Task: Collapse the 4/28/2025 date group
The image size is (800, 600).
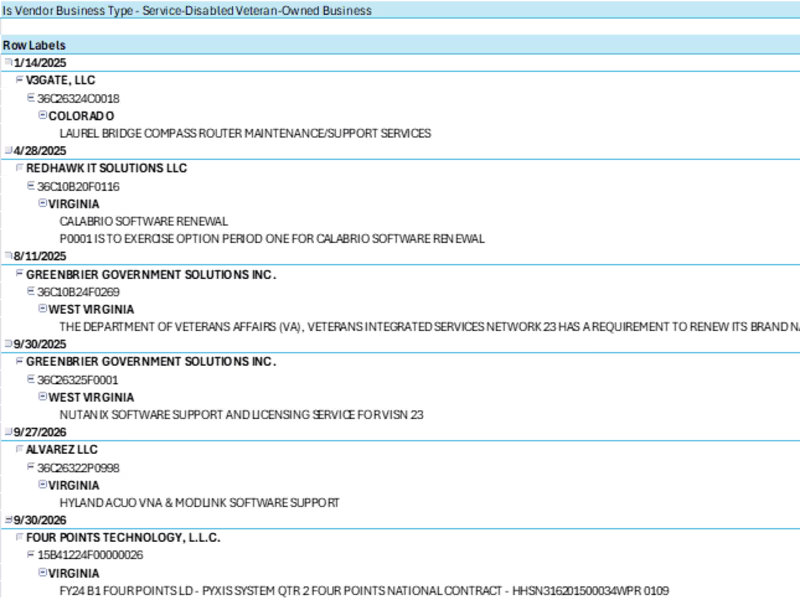Action: tap(8, 150)
